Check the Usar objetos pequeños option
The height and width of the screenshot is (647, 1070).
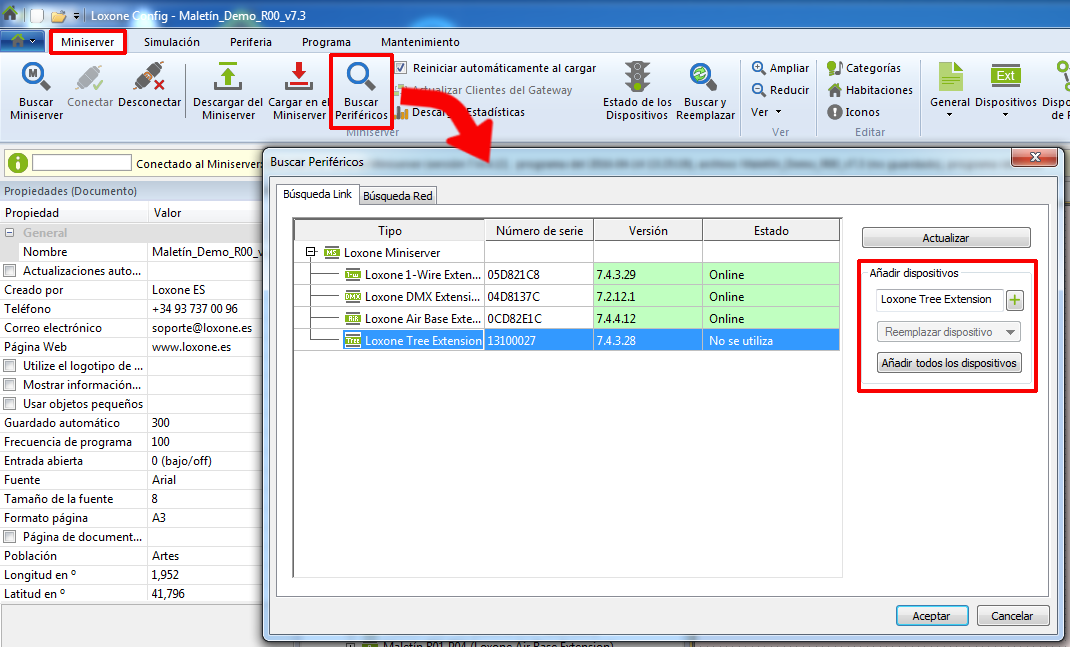[10, 404]
